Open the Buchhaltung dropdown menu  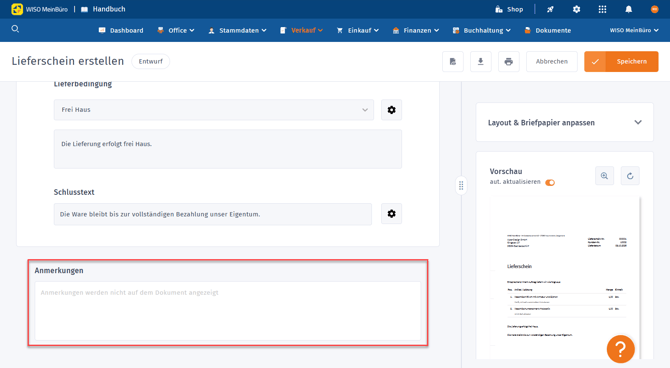tap(482, 30)
